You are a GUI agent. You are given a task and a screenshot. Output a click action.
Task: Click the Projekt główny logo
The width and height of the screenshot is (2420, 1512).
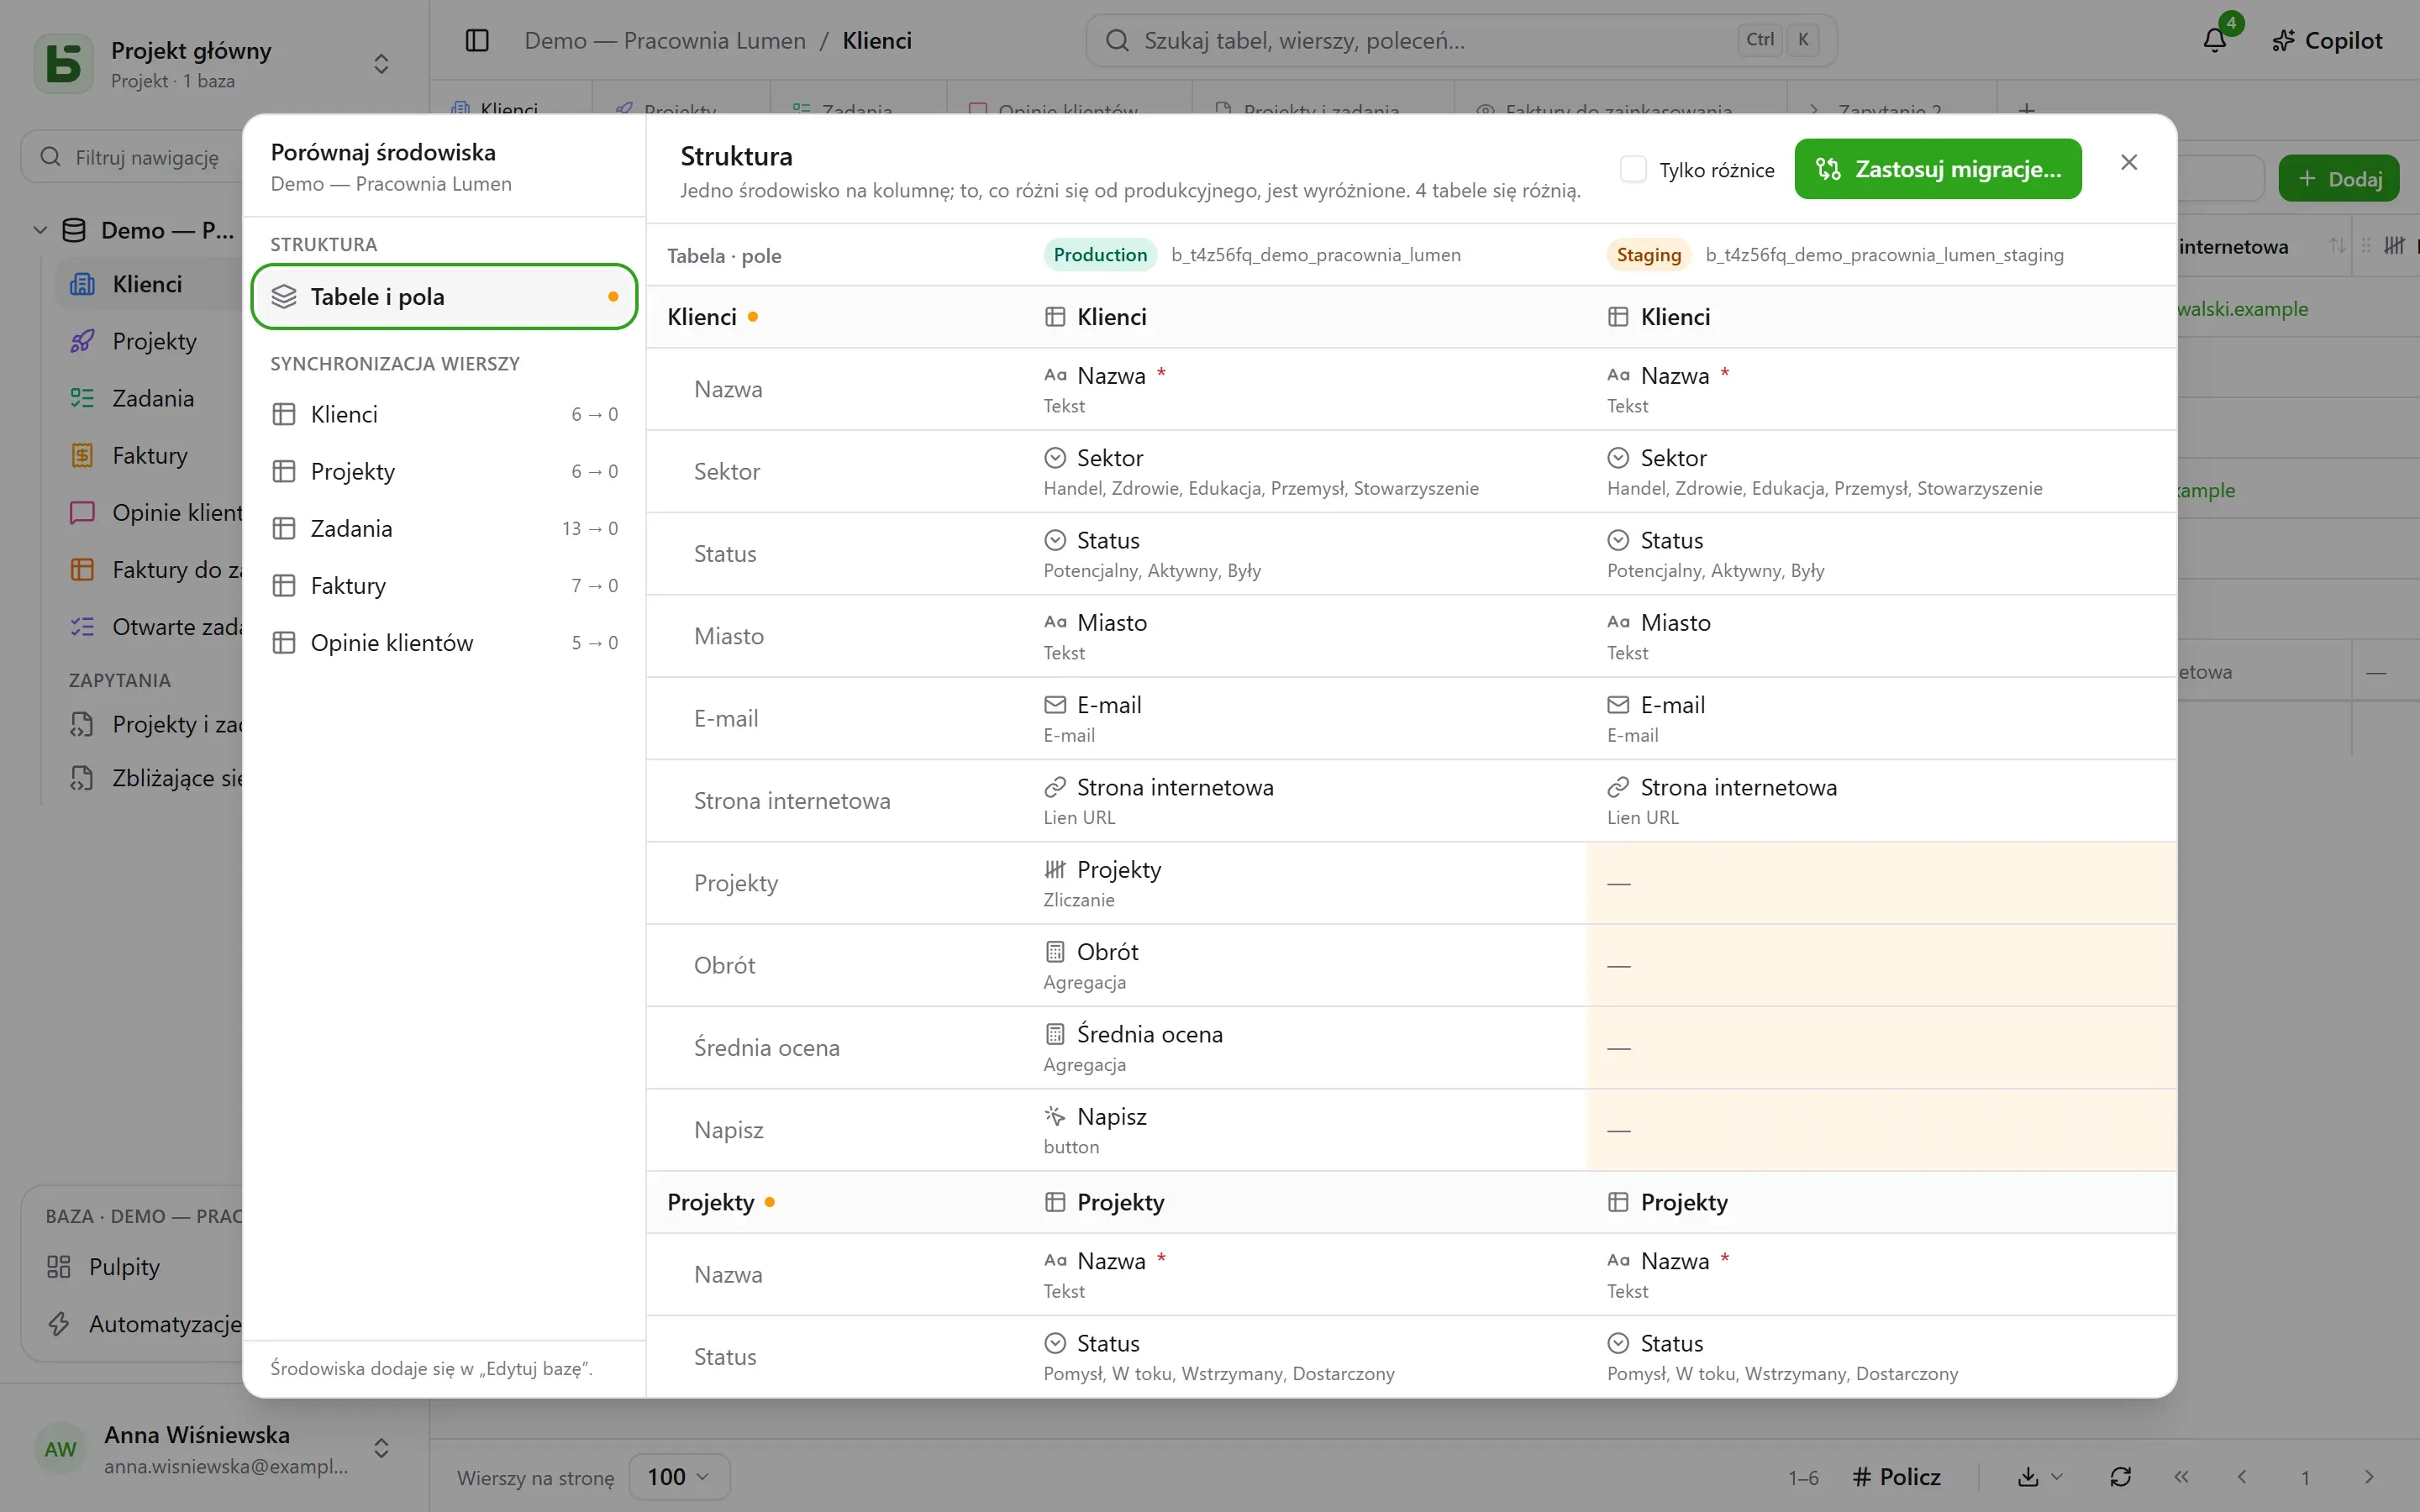(x=64, y=64)
